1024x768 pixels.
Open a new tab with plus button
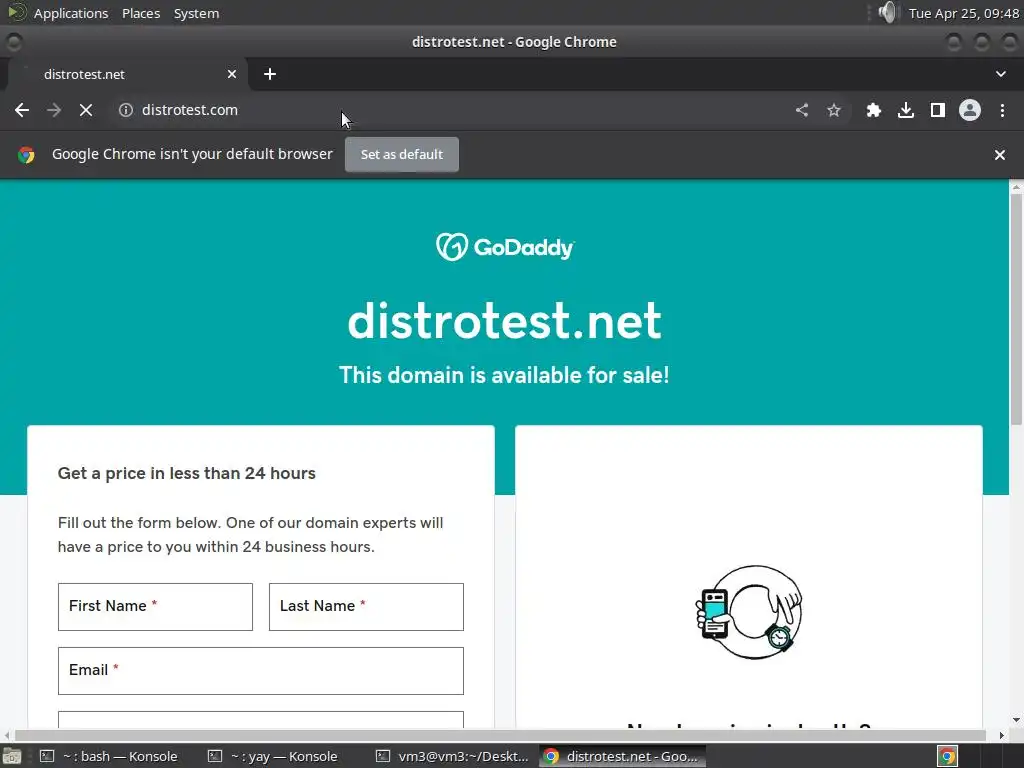(270, 74)
